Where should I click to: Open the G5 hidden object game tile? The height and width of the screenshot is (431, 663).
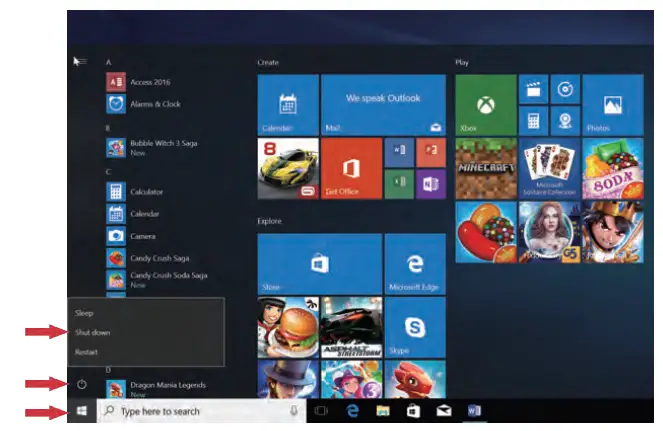549,232
